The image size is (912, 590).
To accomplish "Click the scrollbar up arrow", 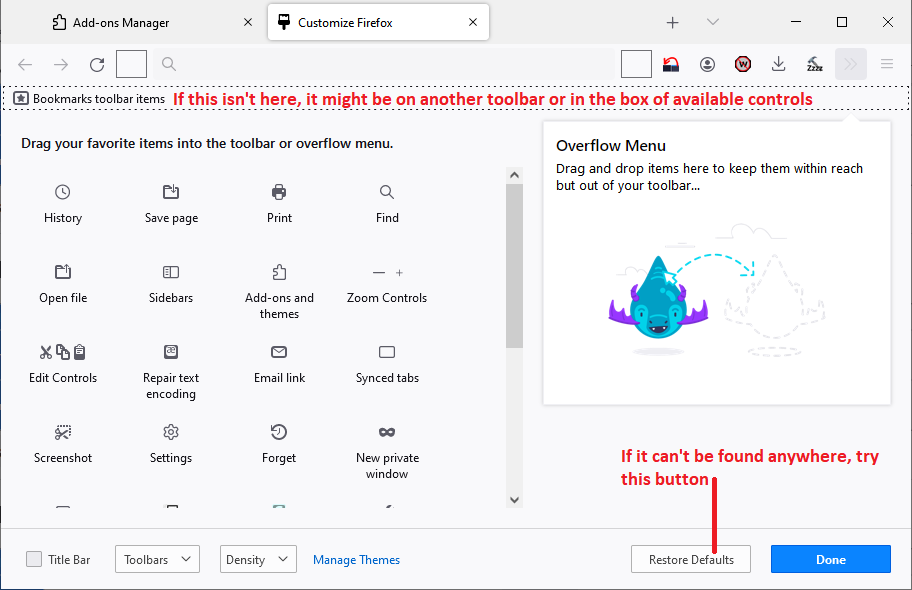I will coord(514,175).
